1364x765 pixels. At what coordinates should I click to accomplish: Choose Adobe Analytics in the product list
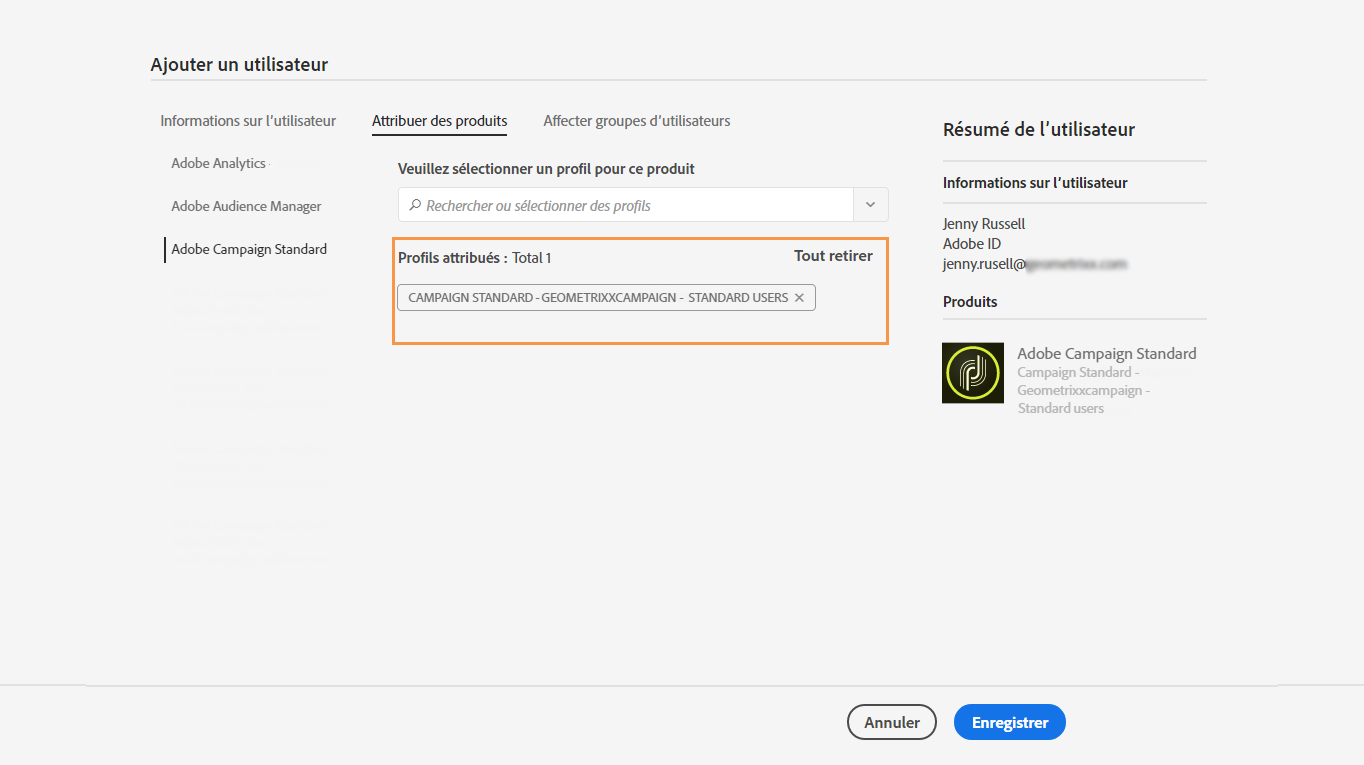218,163
